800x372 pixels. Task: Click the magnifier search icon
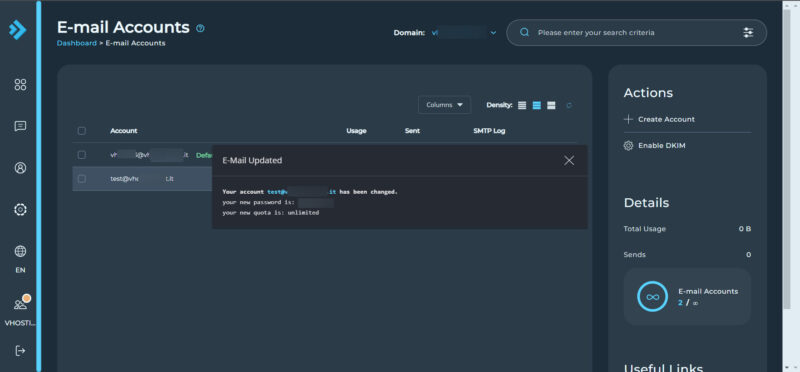click(x=524, y=33)
